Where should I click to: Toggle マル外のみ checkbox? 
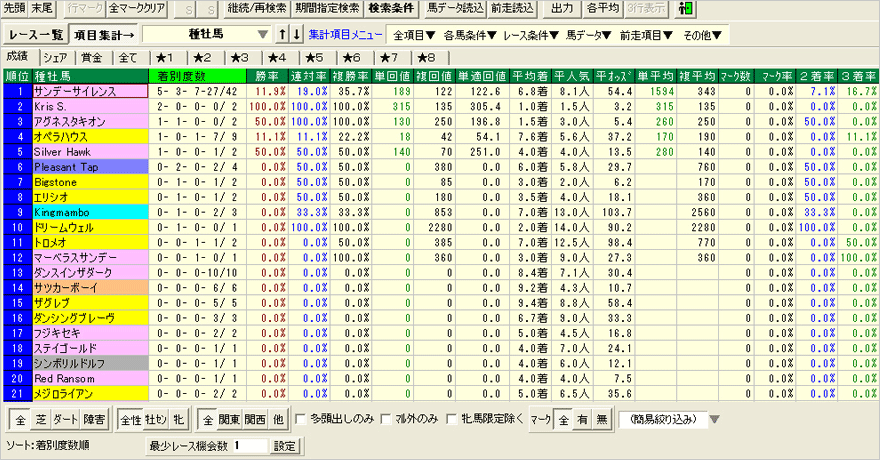[x=386, y=419]
